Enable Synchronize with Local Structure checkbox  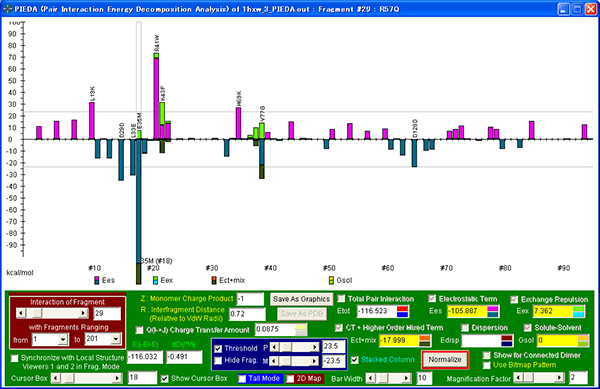(x=15, y=358)
